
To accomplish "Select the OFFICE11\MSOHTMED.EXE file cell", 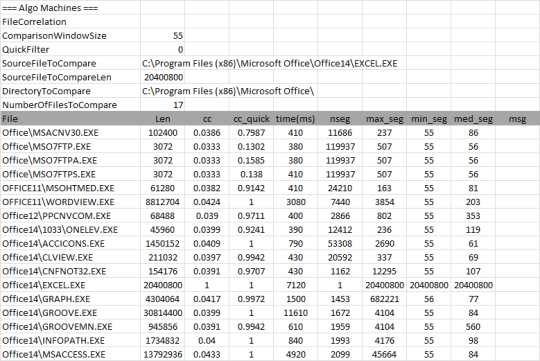I will [70, 188].
